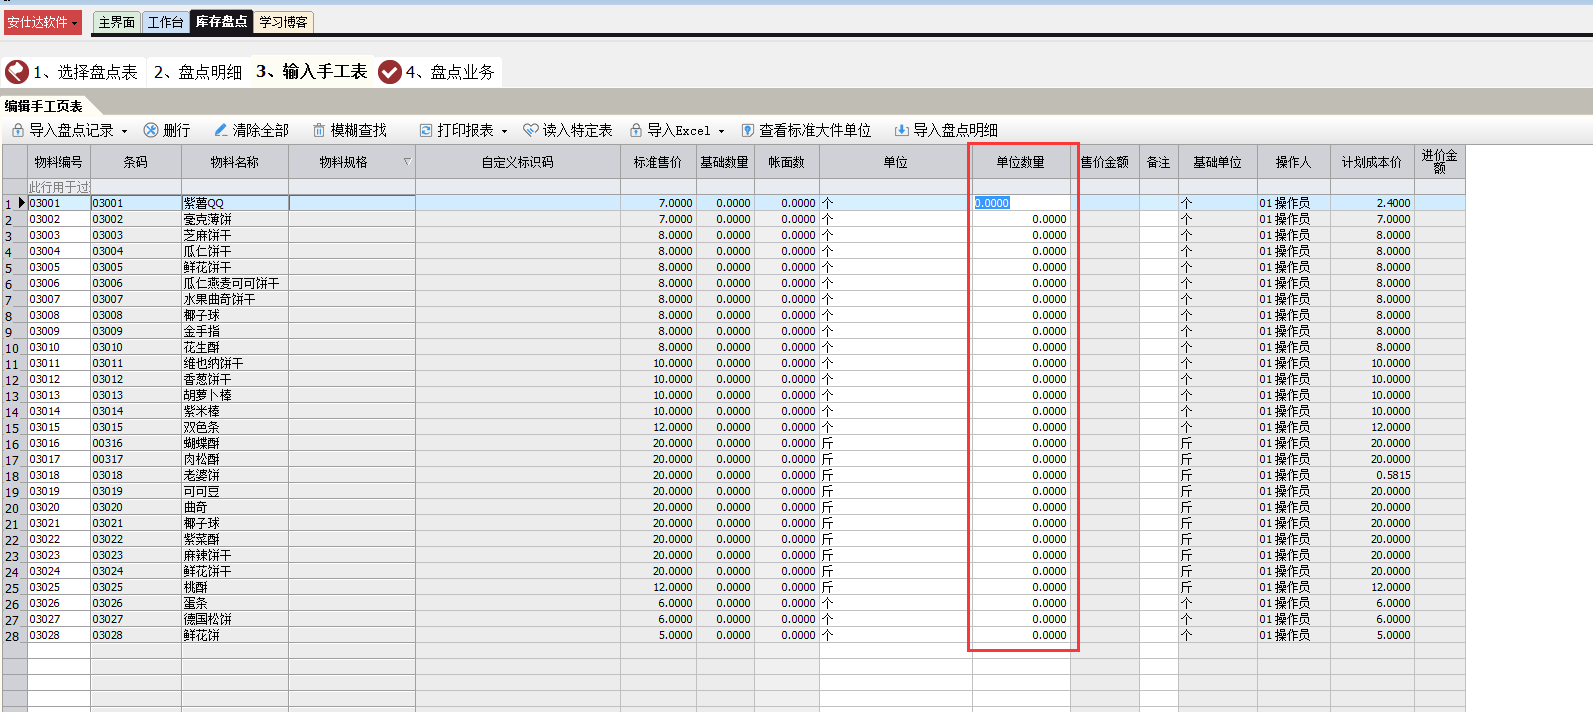This screenshot has width=1593, height=712.
Task: Open fuzzy search via 模糊查找 label
Action: [x=358, y=130]
